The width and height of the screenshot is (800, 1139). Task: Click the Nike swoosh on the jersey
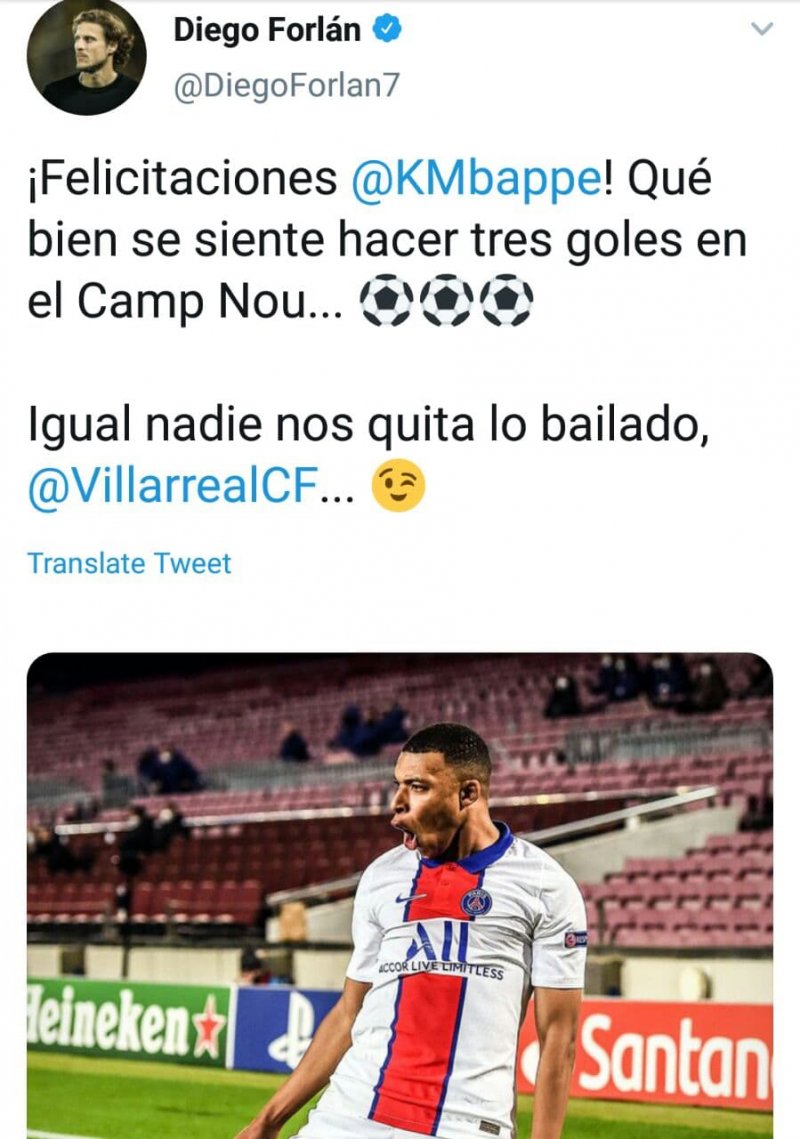point(410,898)
